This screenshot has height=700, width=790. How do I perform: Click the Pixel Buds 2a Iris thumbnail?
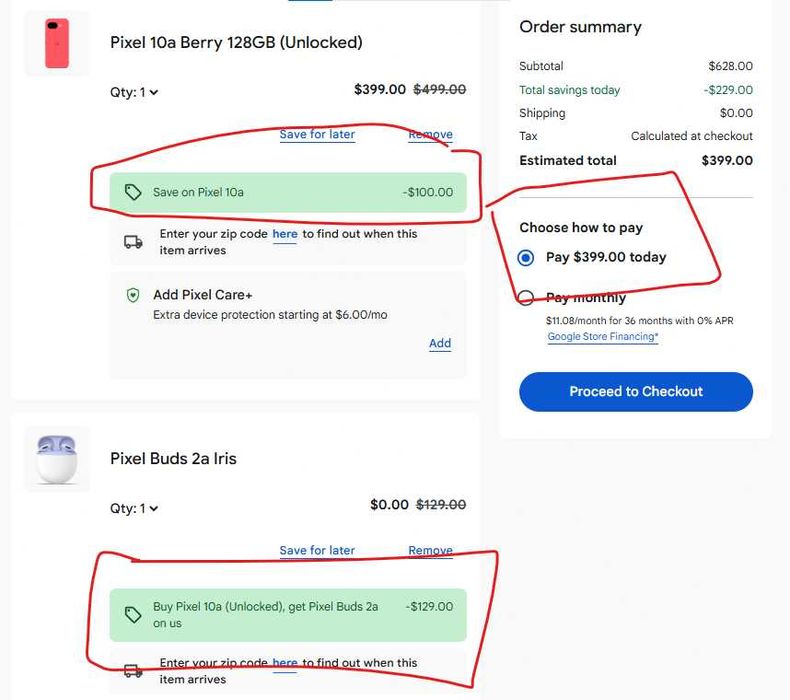pyautogui.click(x=57, y=459)
